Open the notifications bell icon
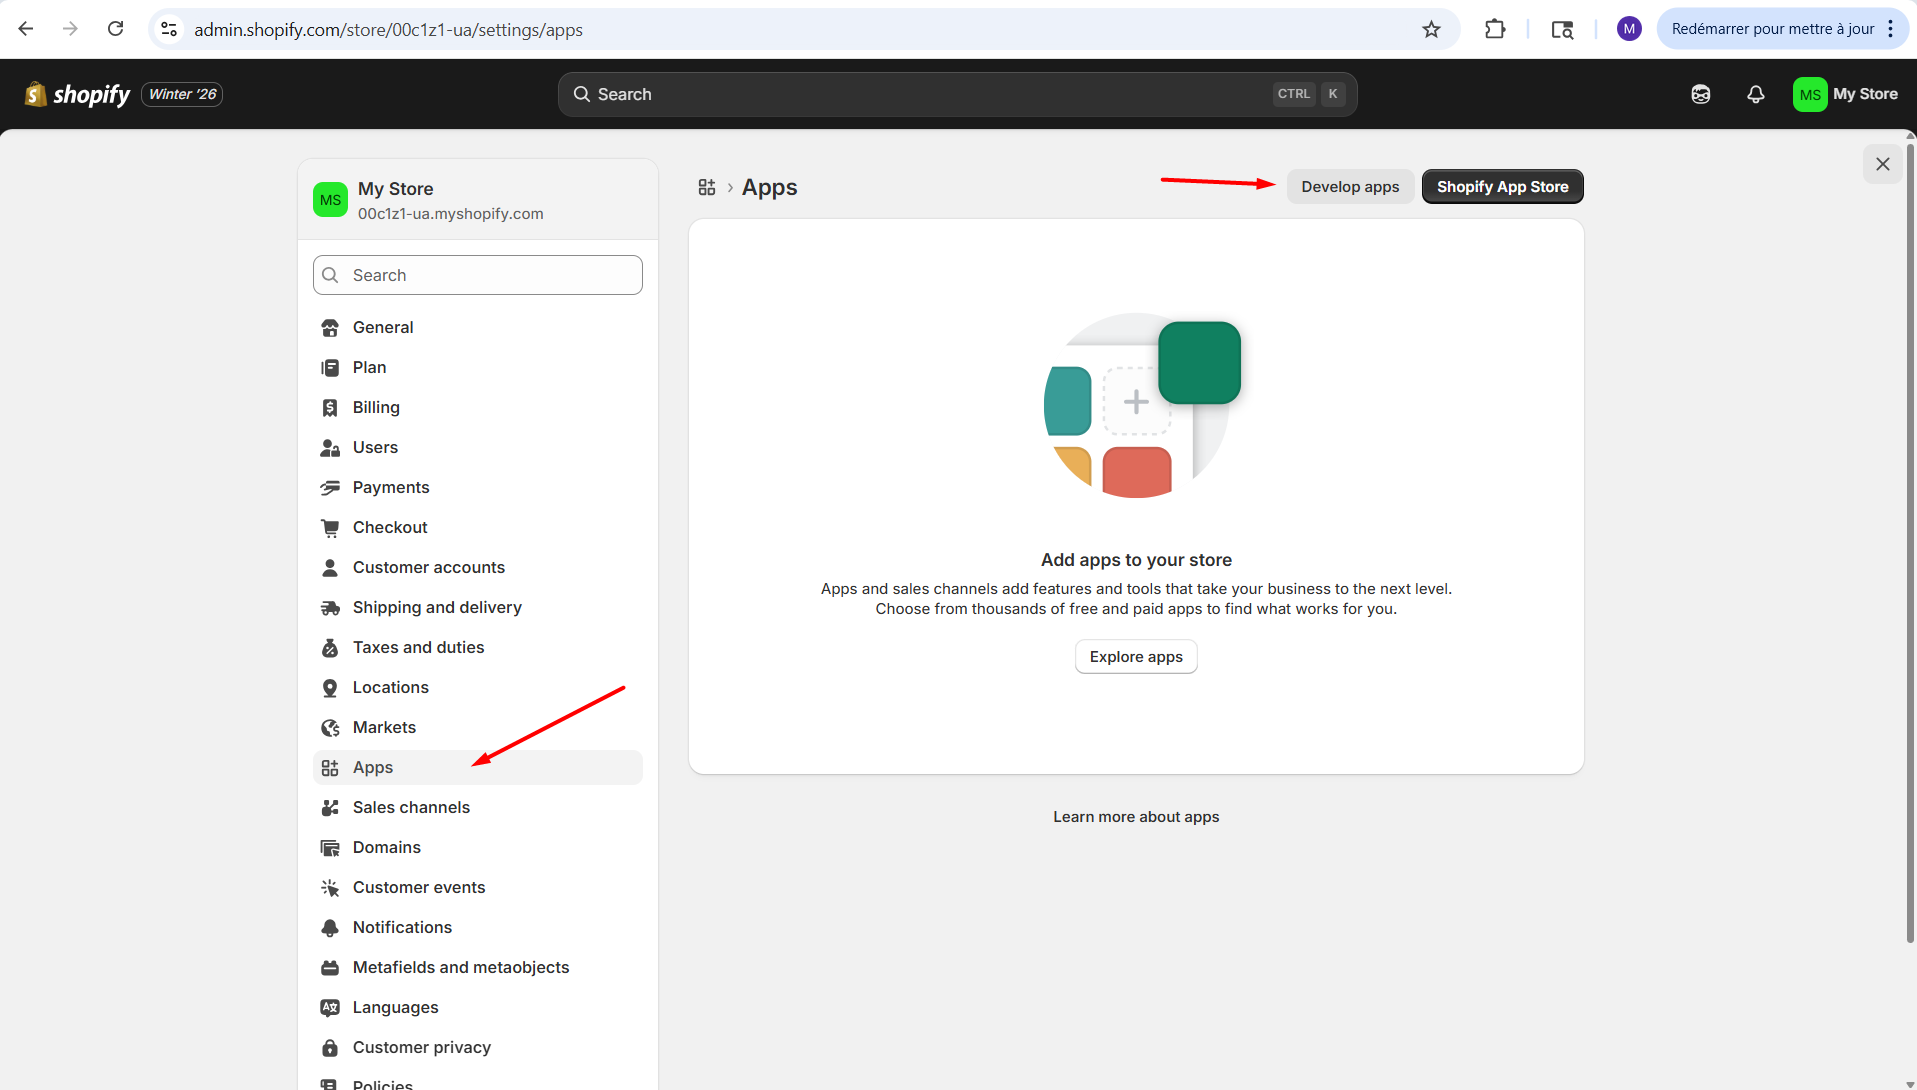 [x=1755, y=94]
